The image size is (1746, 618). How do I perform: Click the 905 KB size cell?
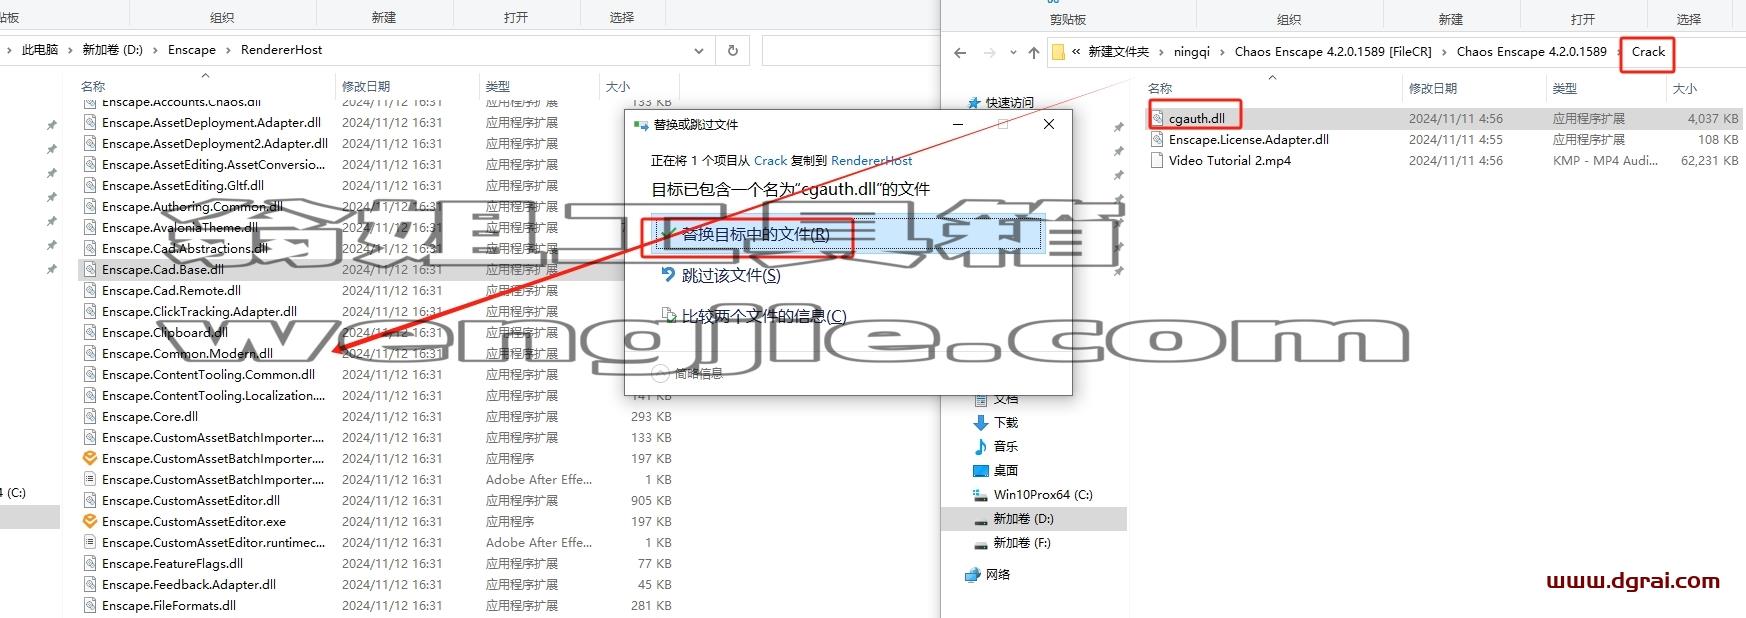tap(651, 501)
